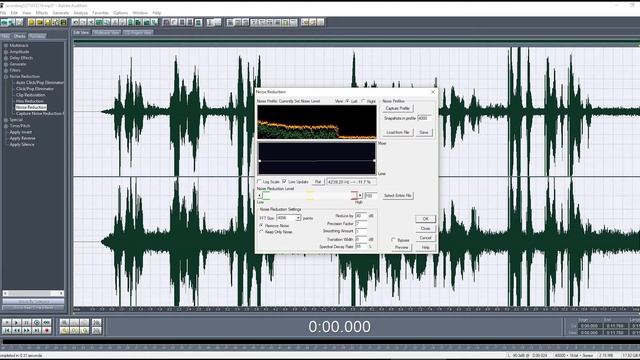Expand the Filters effects group
This screenshot has width=640, height=360.
coord(6,70)
